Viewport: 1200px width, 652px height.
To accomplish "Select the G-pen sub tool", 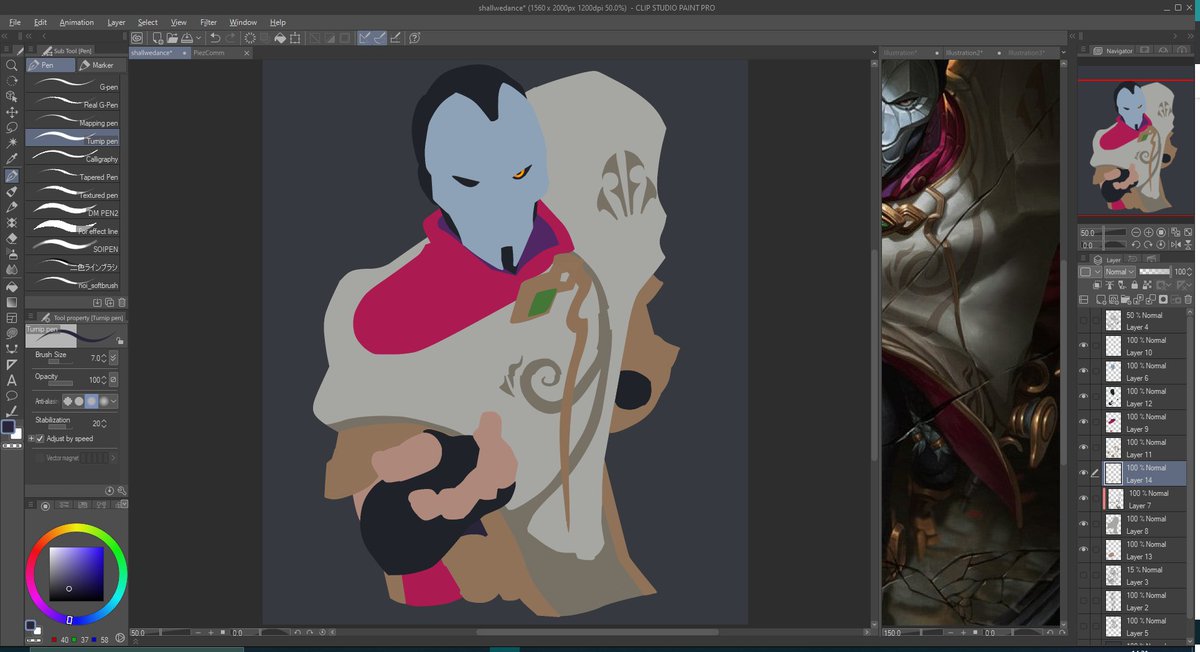I will (73, 86).
